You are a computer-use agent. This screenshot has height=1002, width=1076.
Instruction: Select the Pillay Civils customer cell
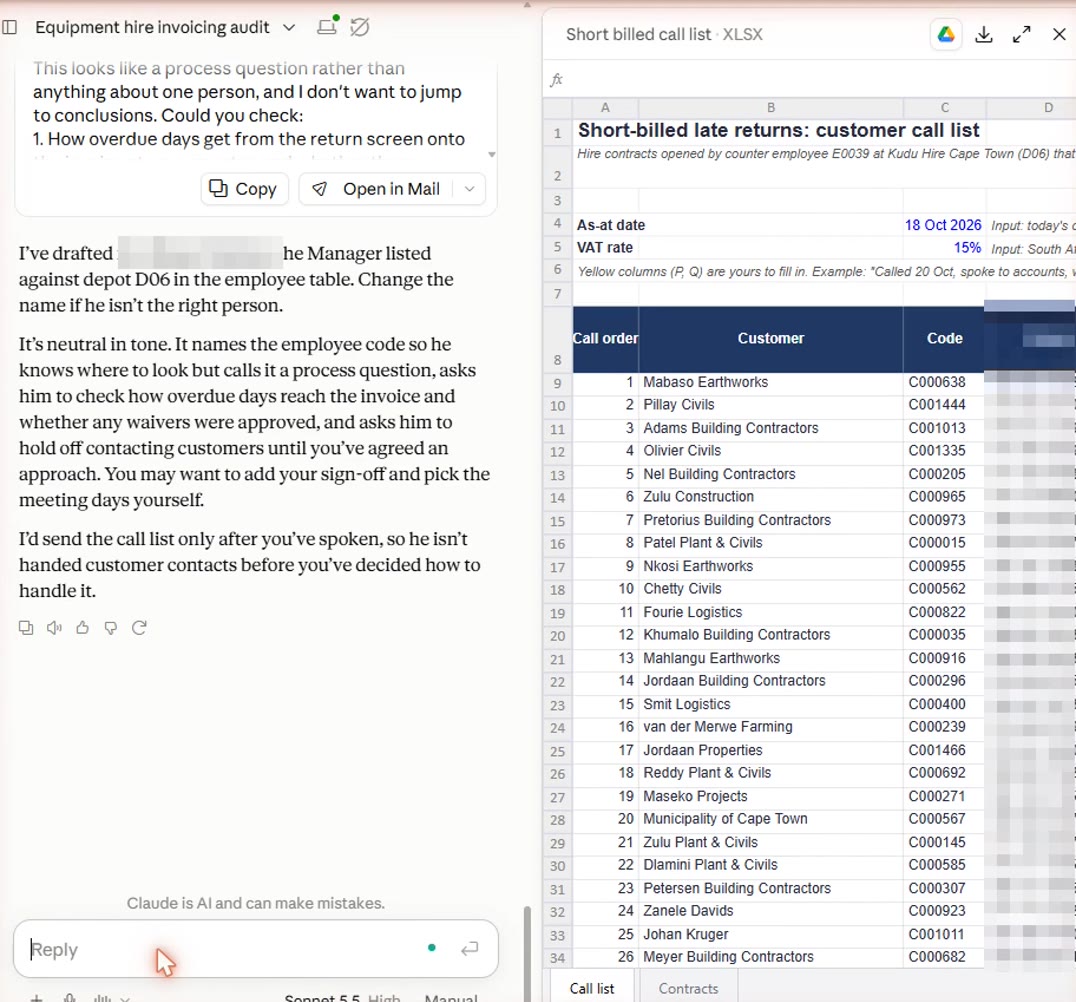tap(771, 405)
